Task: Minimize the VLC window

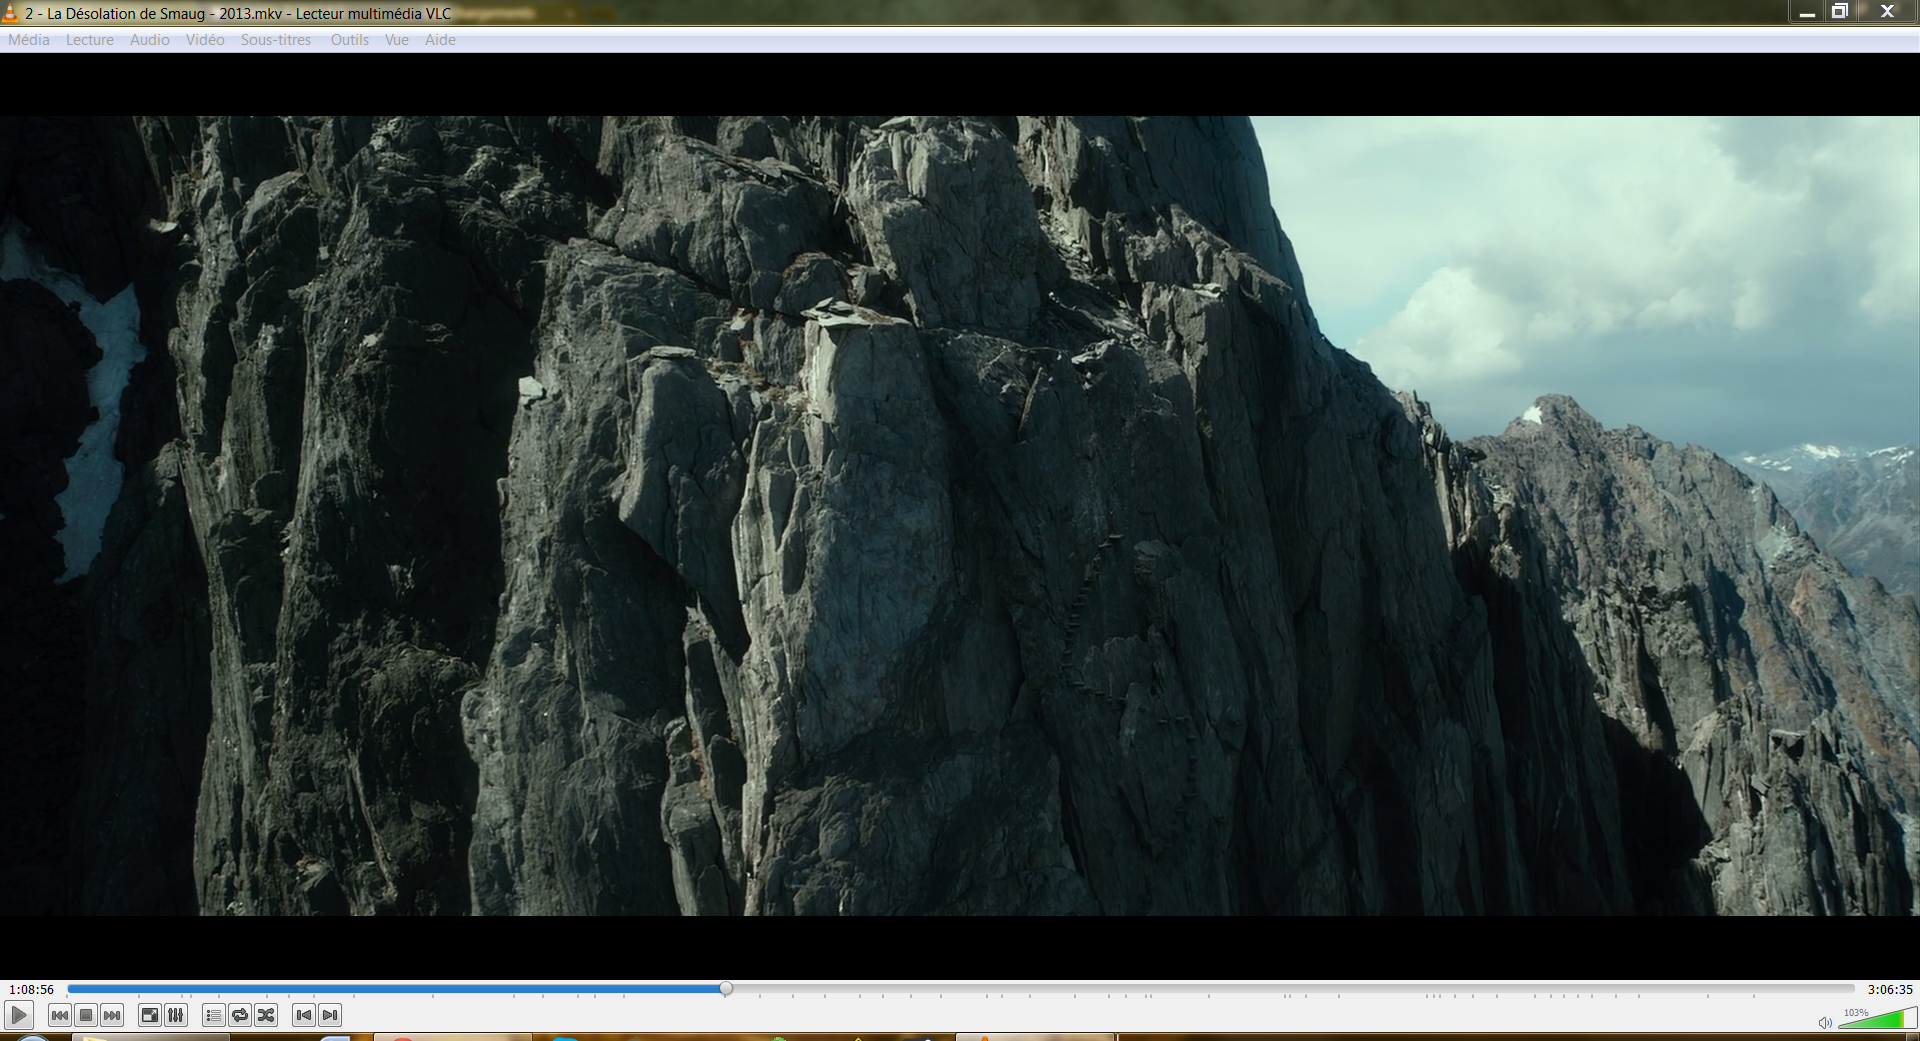Action: click(x=1807, y=12)
